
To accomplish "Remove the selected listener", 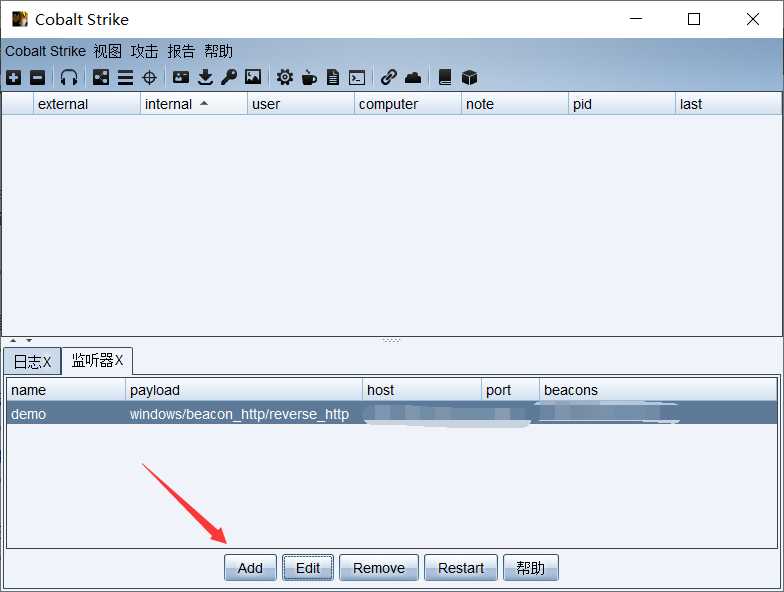I will pyautogui.click(x=378, y=568).
